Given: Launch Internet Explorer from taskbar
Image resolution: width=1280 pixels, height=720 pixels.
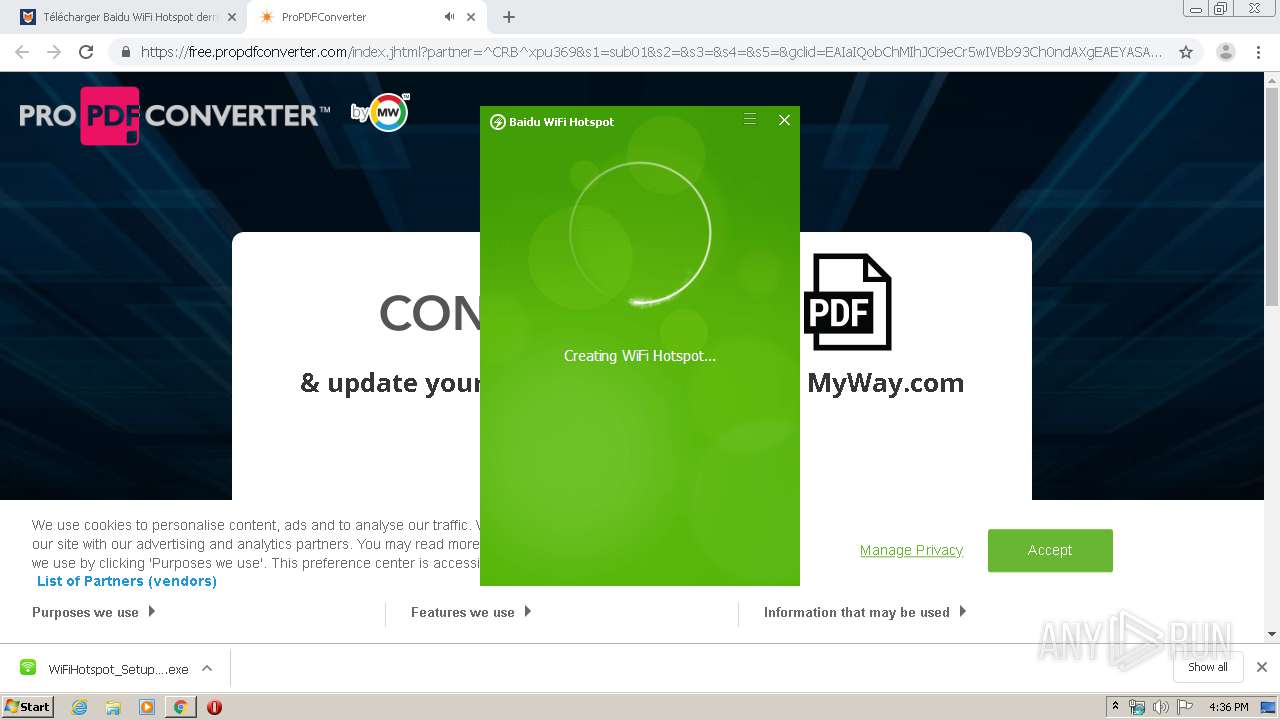Looking at the screenshot, I should (x=79, y=707).
